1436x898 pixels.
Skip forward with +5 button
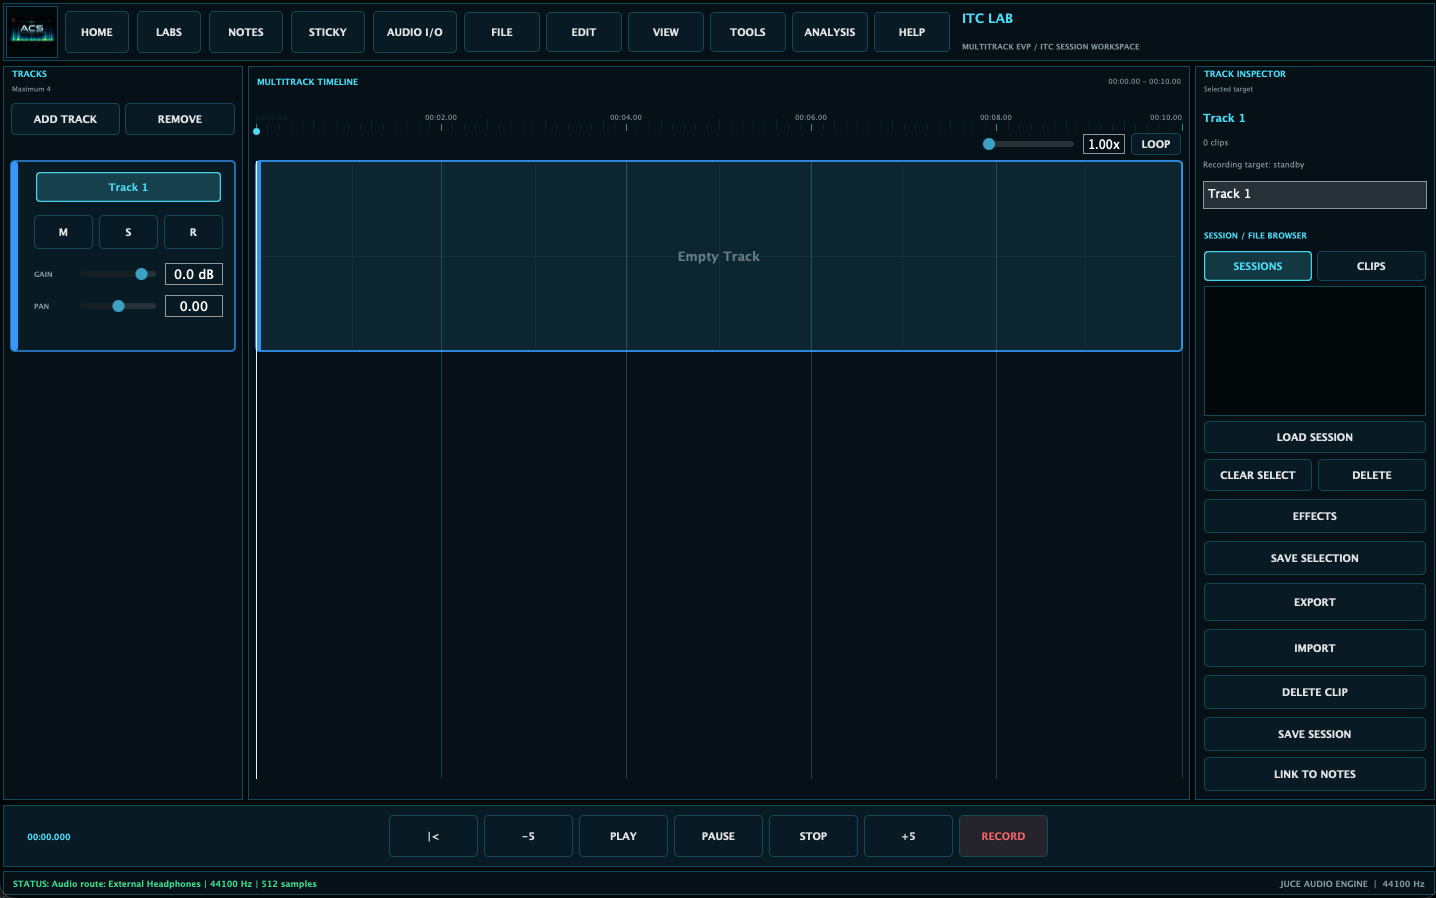pyautogui.click(x=908, y=836)
